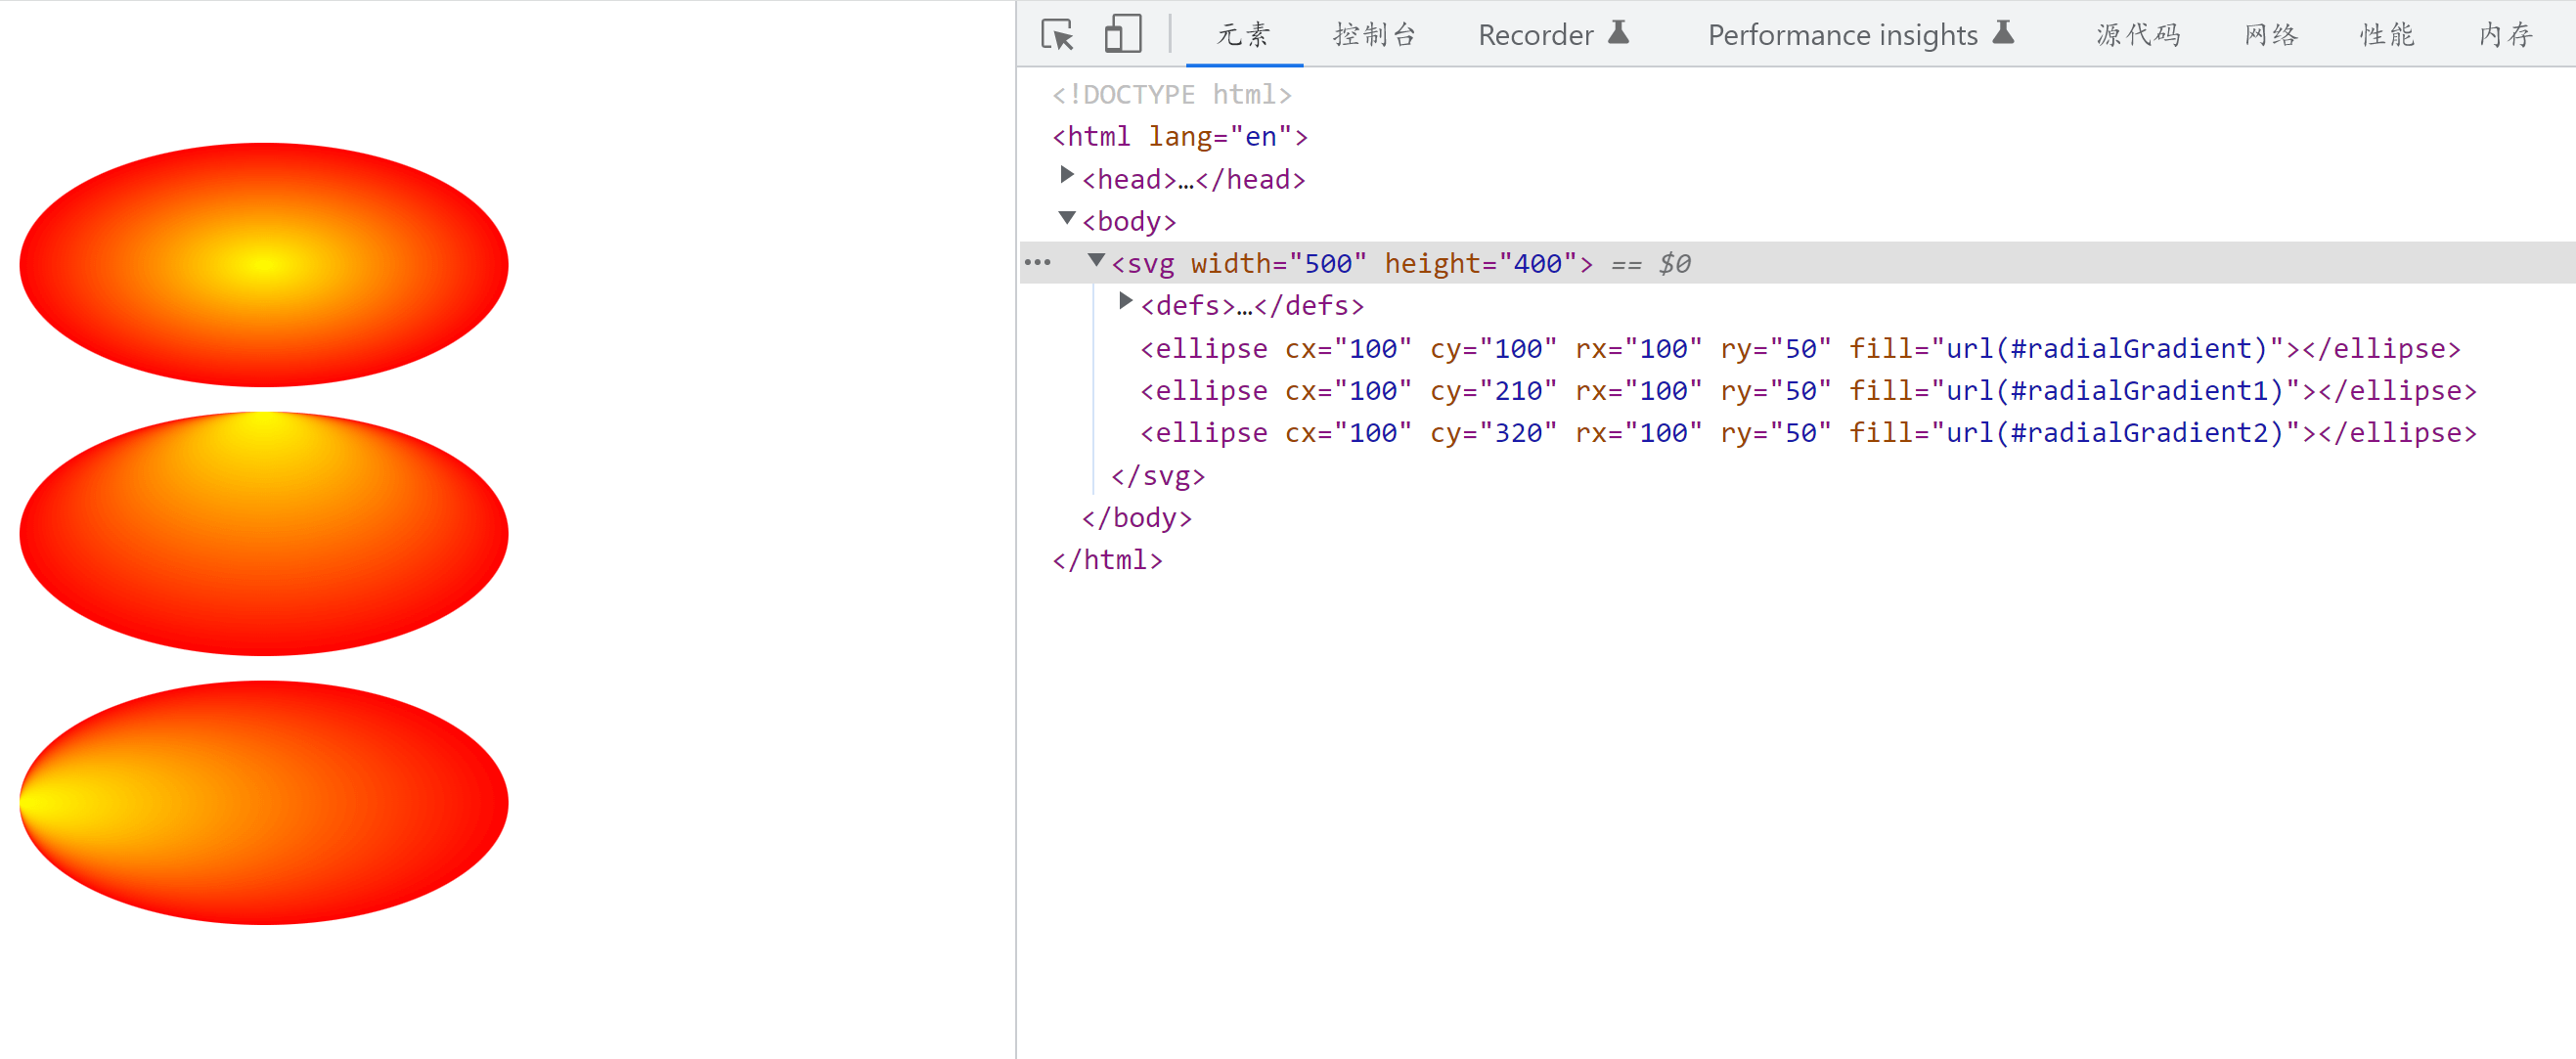Viewport: 2576px width, 1059px height.
Task: Click the Performance insights flask icon
Action: point(2002,33)
